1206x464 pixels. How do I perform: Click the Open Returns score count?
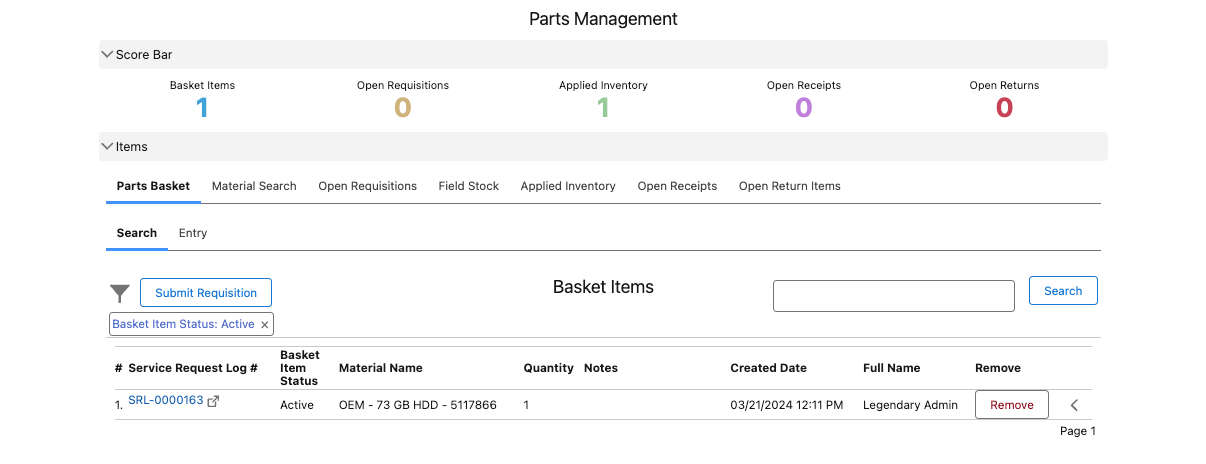tap(1004, 108)
